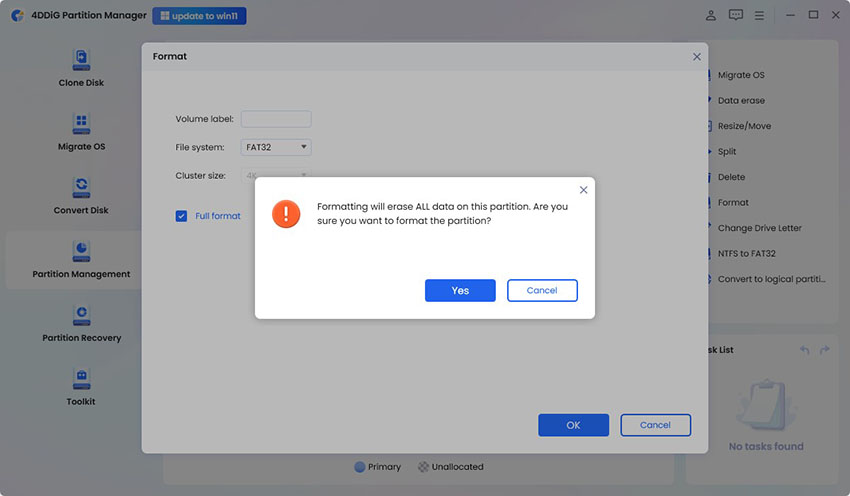The width and height of the screenshot is (850, 496).
Task: Select Migrate OS in right panel
Action: pos(741,75)
